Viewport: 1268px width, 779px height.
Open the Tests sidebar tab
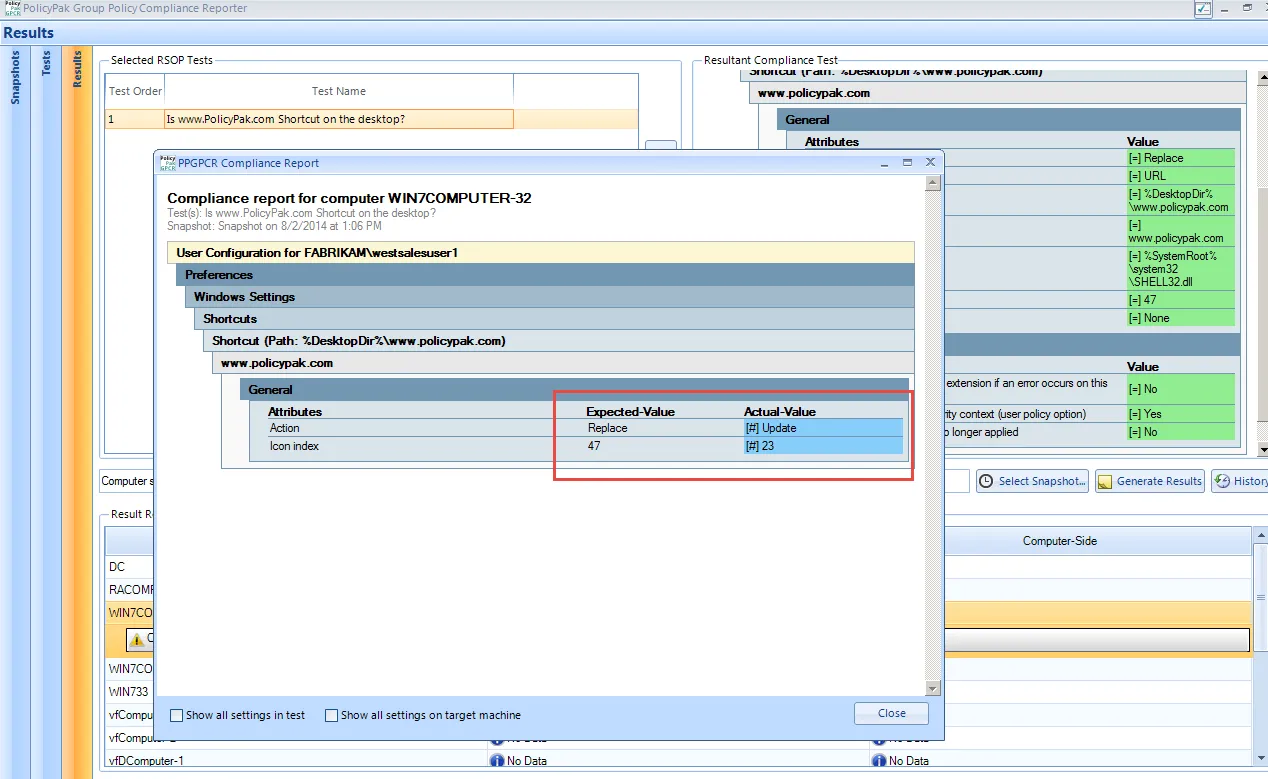46,64
